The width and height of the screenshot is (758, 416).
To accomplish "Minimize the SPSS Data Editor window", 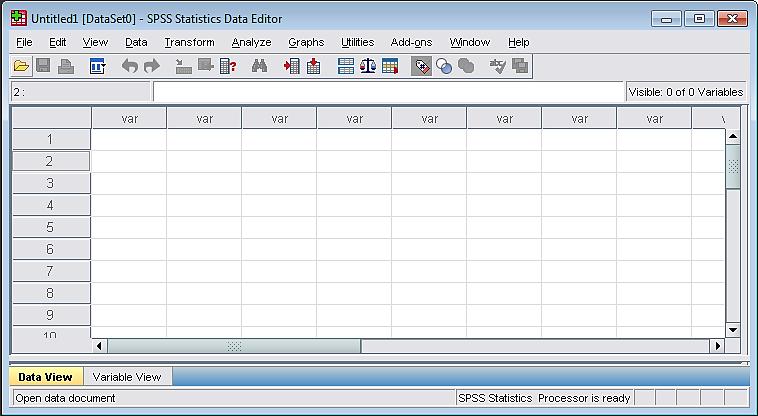I will (666, 19).
